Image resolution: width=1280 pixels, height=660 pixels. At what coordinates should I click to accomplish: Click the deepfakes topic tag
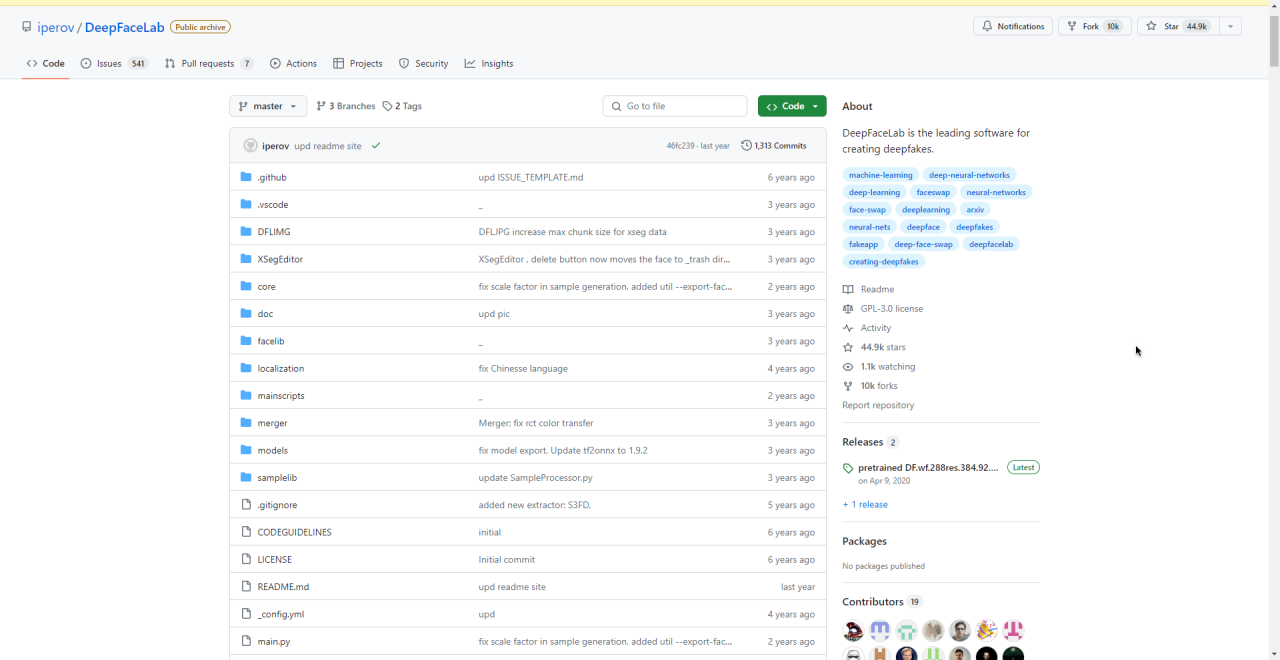tap(974, 227)
